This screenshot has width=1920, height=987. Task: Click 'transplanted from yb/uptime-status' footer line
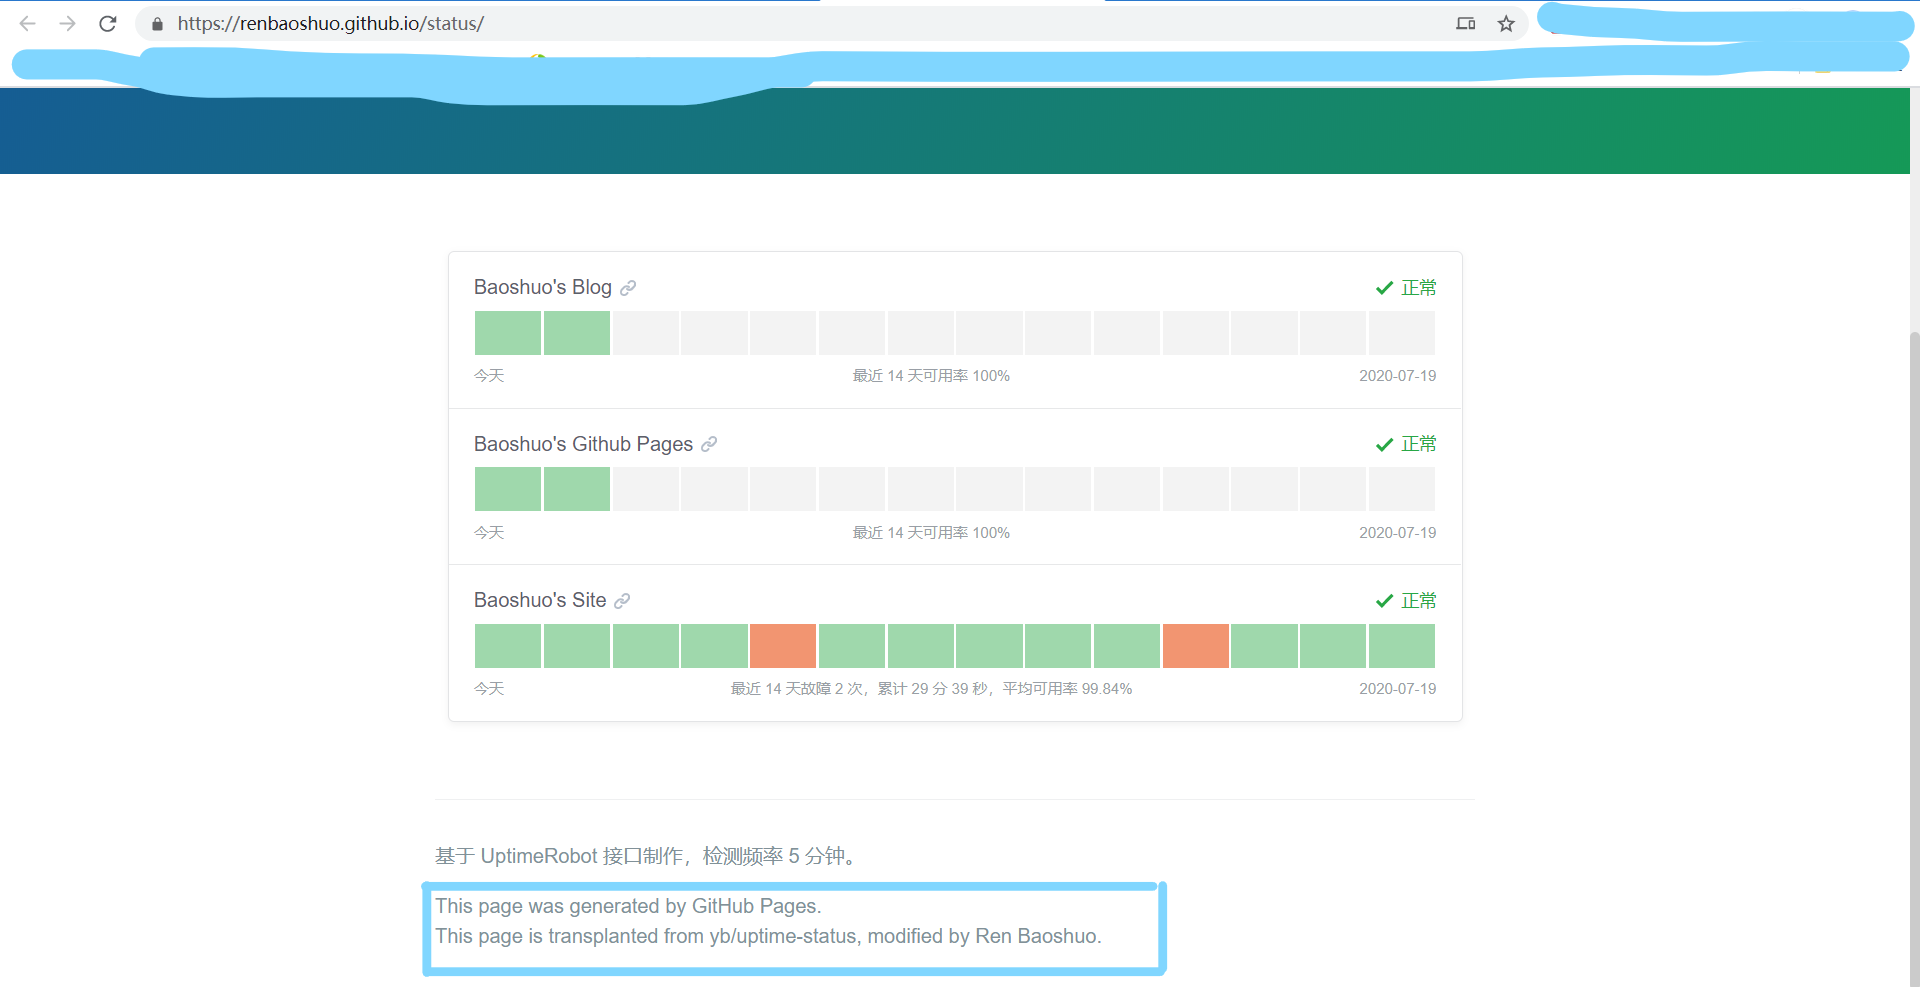[x=768, y=936]
